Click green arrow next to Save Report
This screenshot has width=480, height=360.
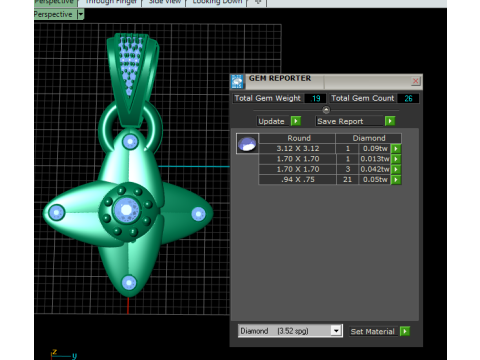pos(390,121)
